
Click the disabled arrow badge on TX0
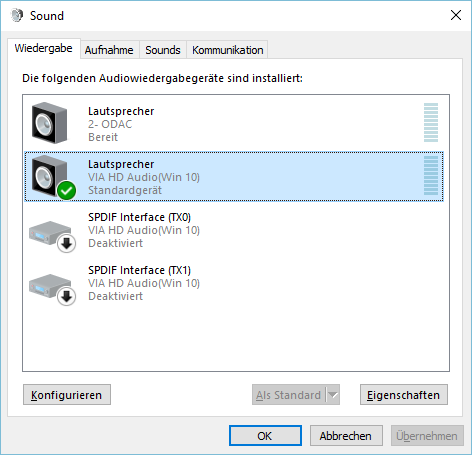click(67, 244)
